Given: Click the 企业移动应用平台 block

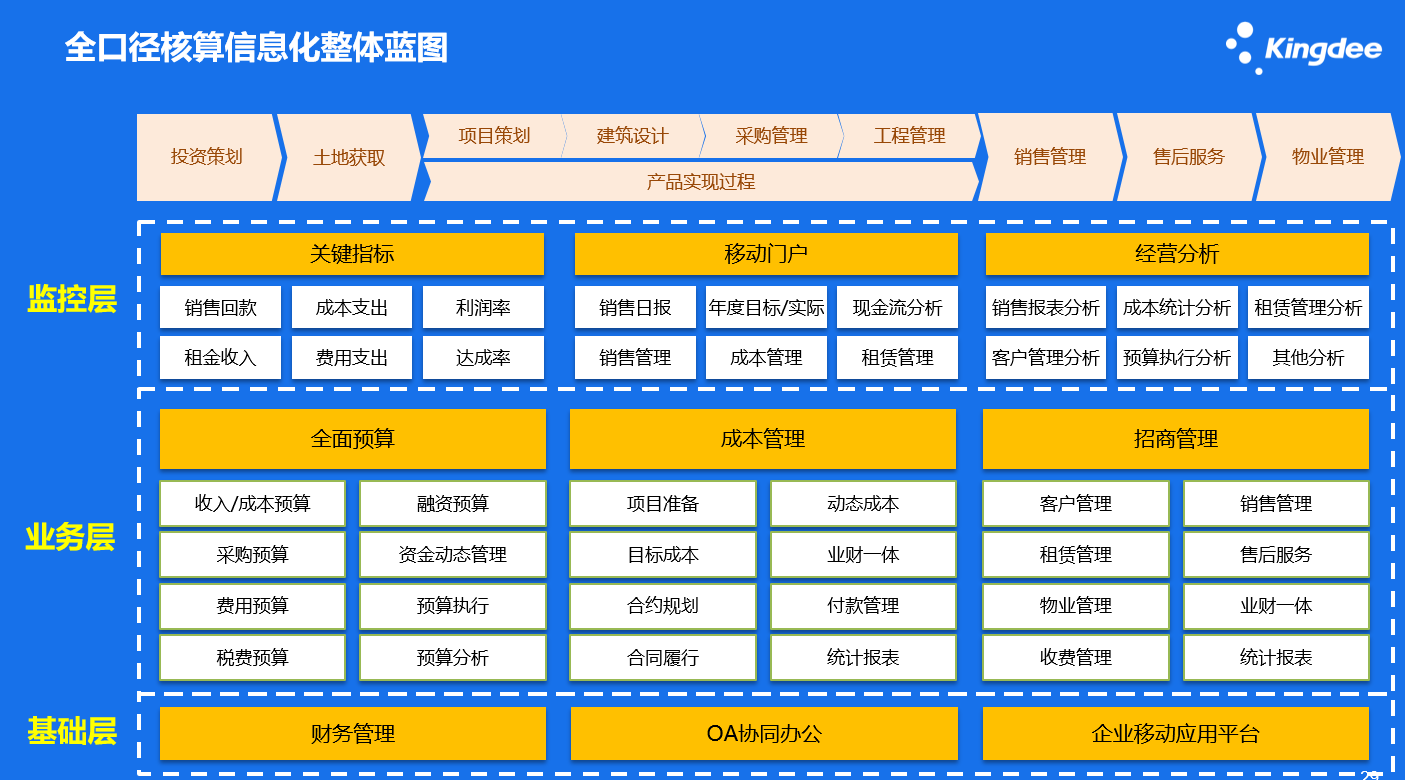Looking at the screenshot, I should pyautogui.click(x=1175, y=733).
